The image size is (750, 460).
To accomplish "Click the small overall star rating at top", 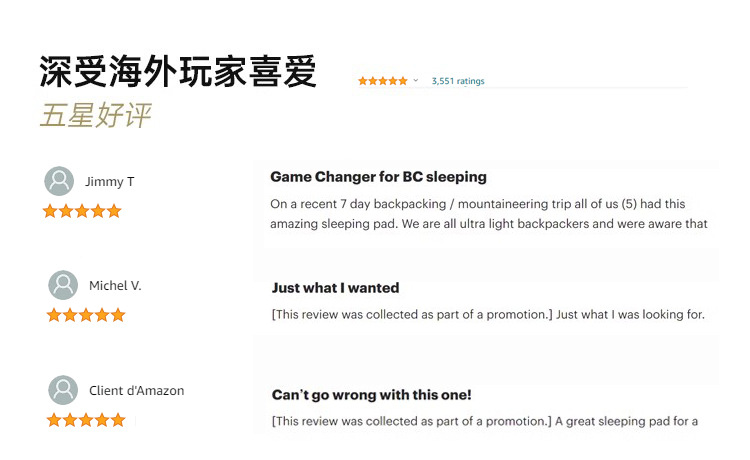I will click(x=383, y=81).
